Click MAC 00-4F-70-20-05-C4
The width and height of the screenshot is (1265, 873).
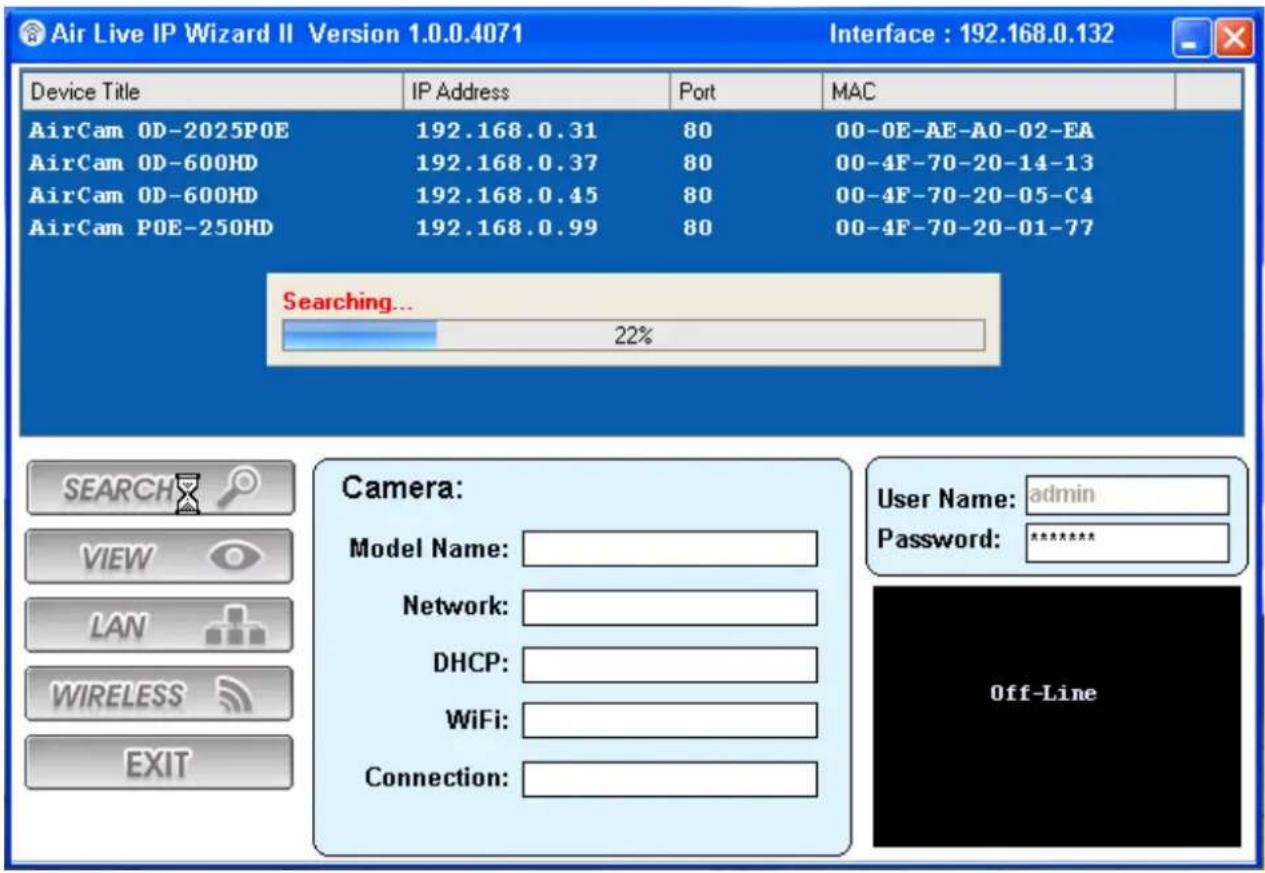coord(964,195)
